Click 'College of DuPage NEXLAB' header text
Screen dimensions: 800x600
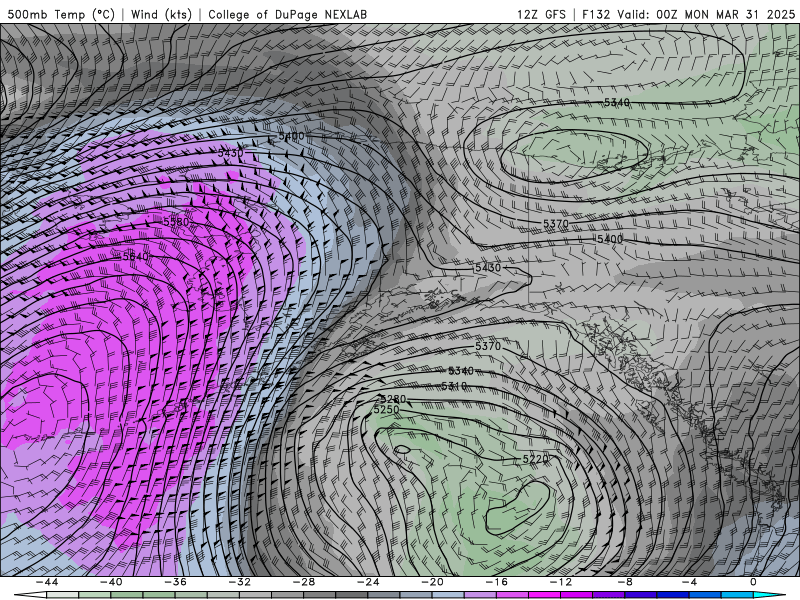tap(287, 14)
